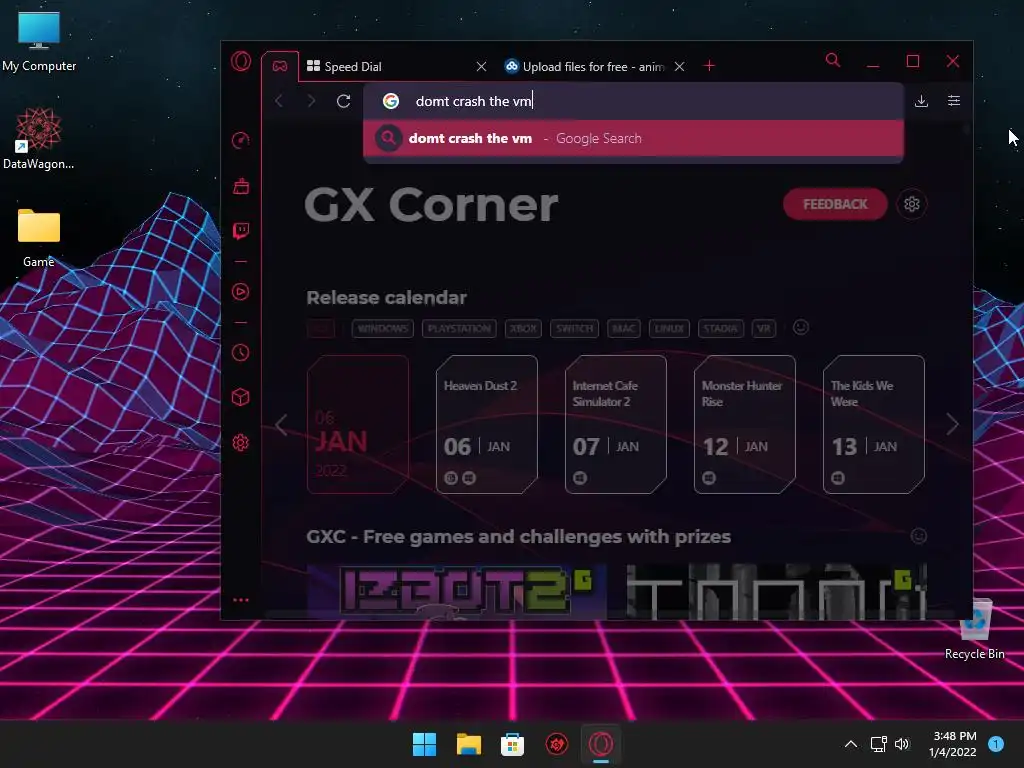The image size is (1024, 768).
Task: Open GX Cleaner in sidebar
Action: pyautogui.click(x=241, y=186)
